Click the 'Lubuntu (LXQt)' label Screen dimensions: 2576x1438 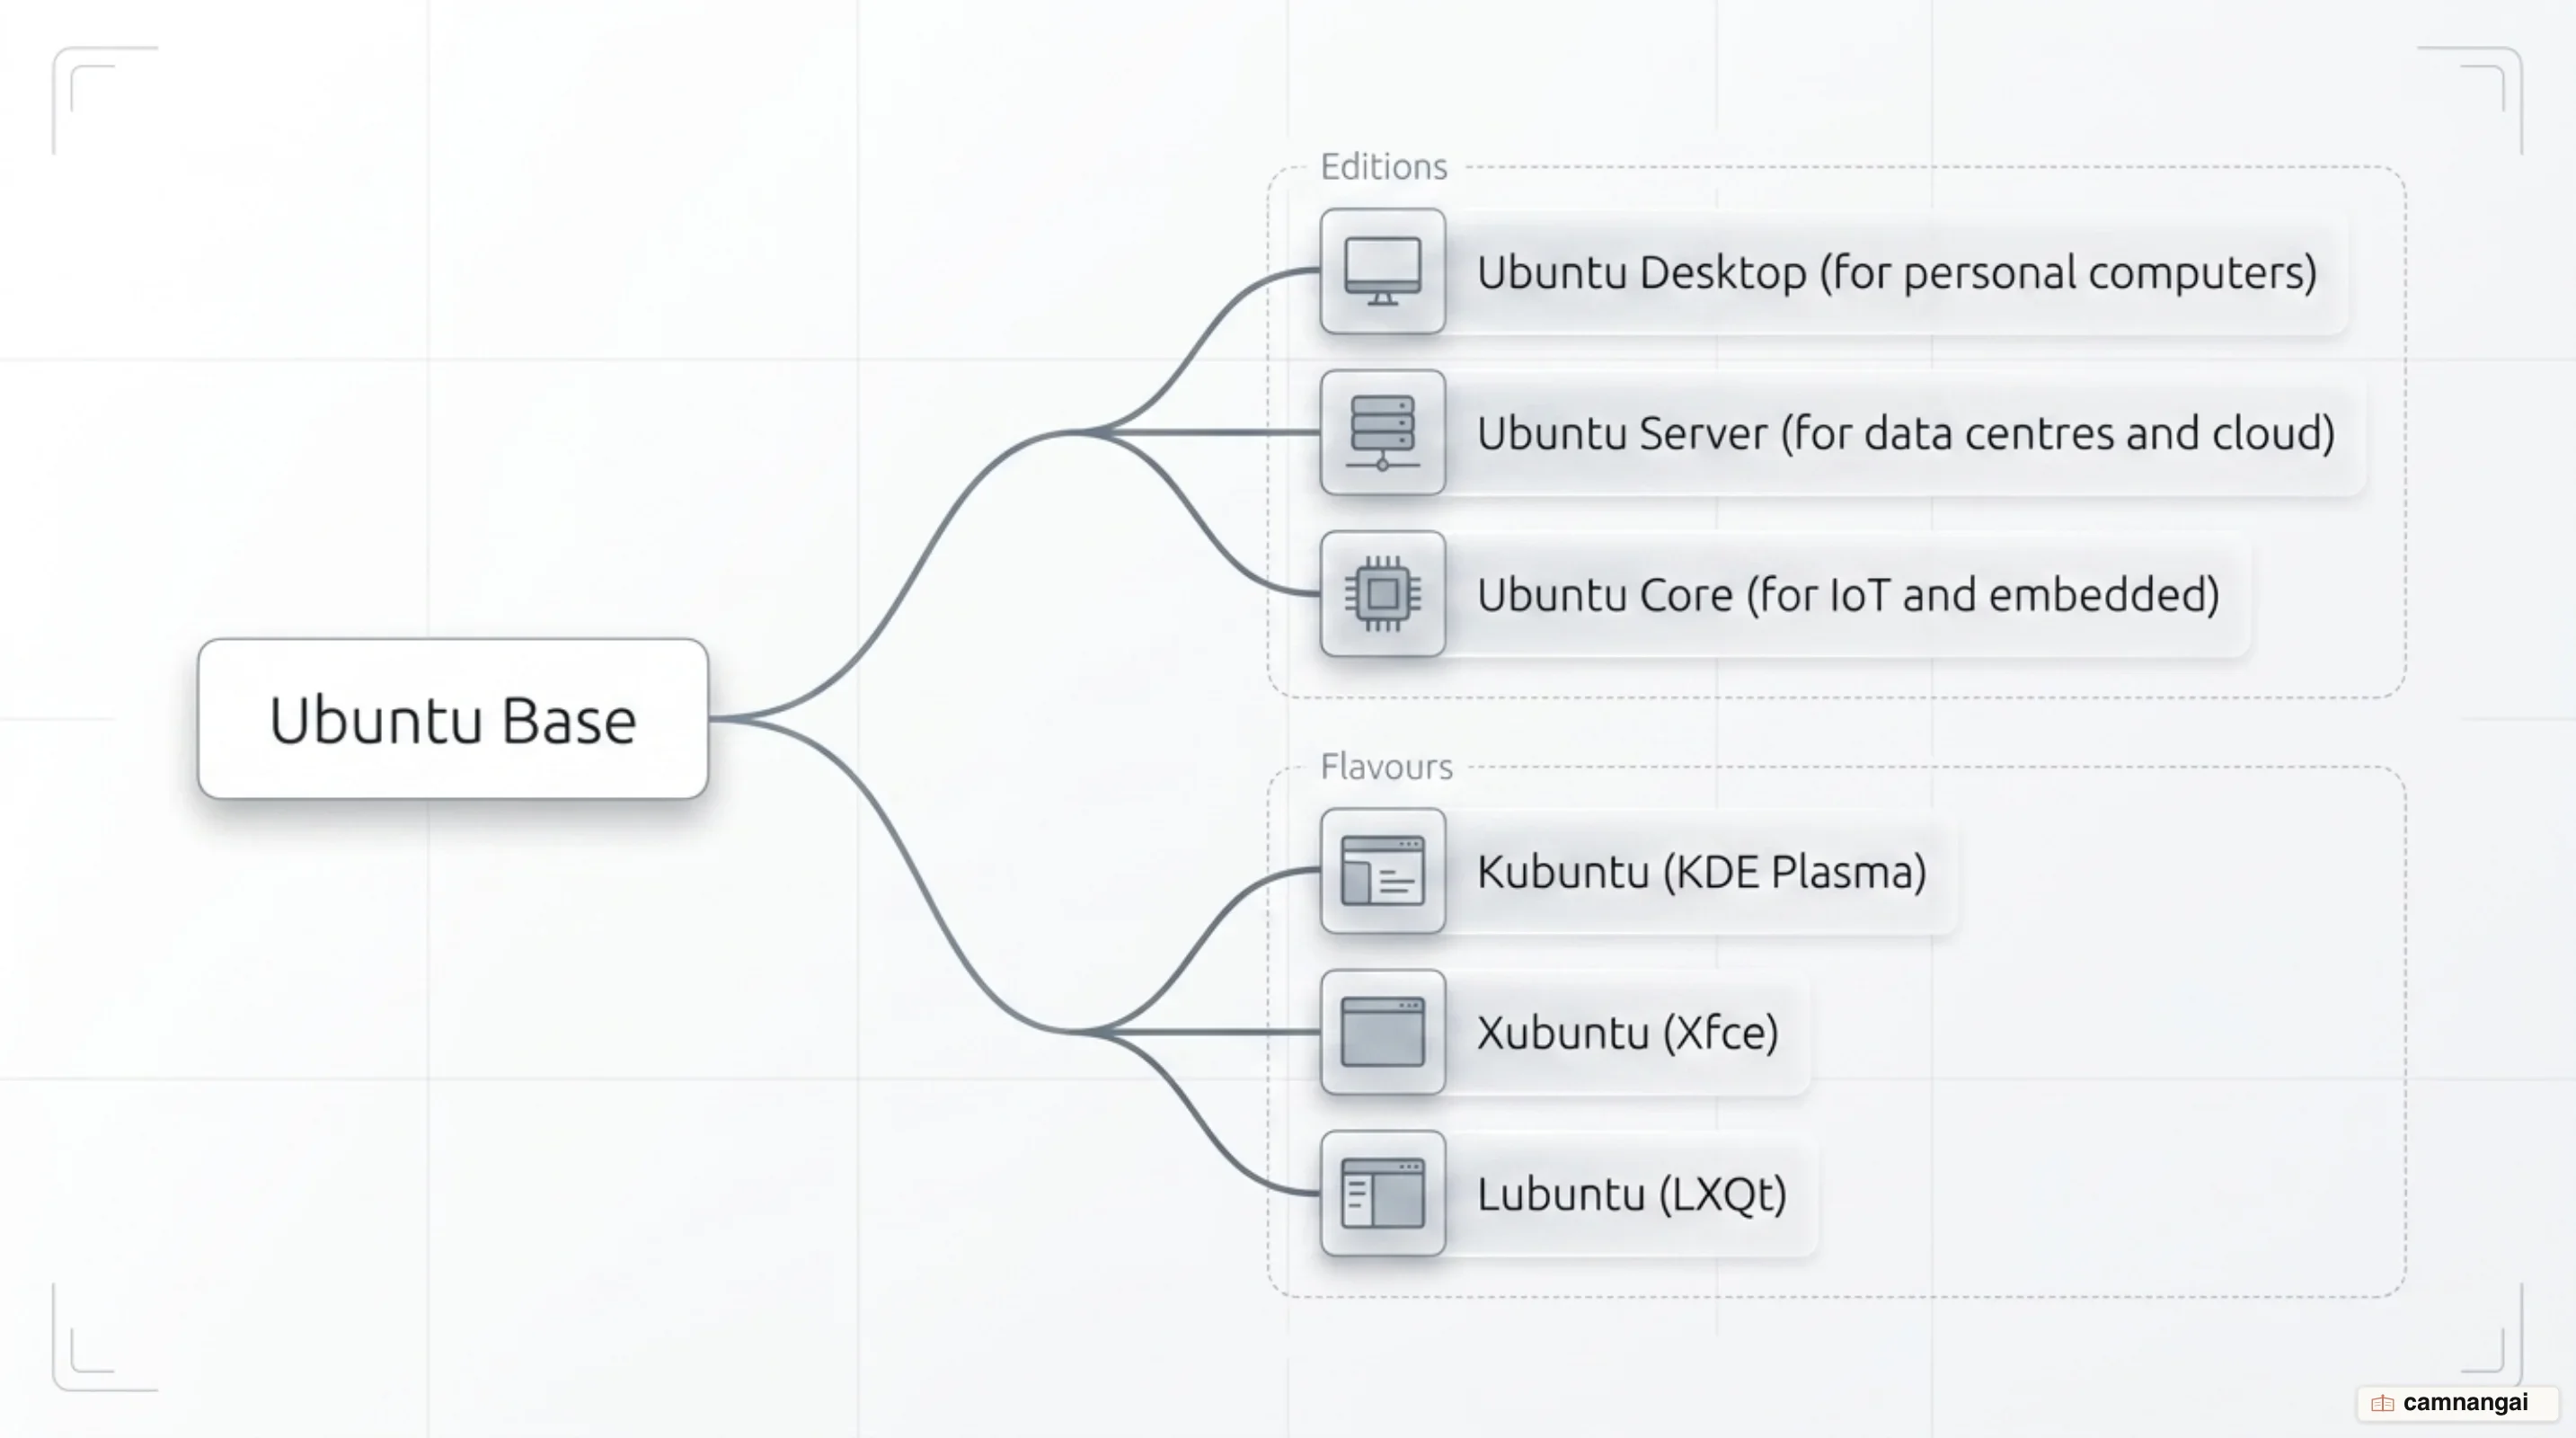click(x=1631, y=1194)
